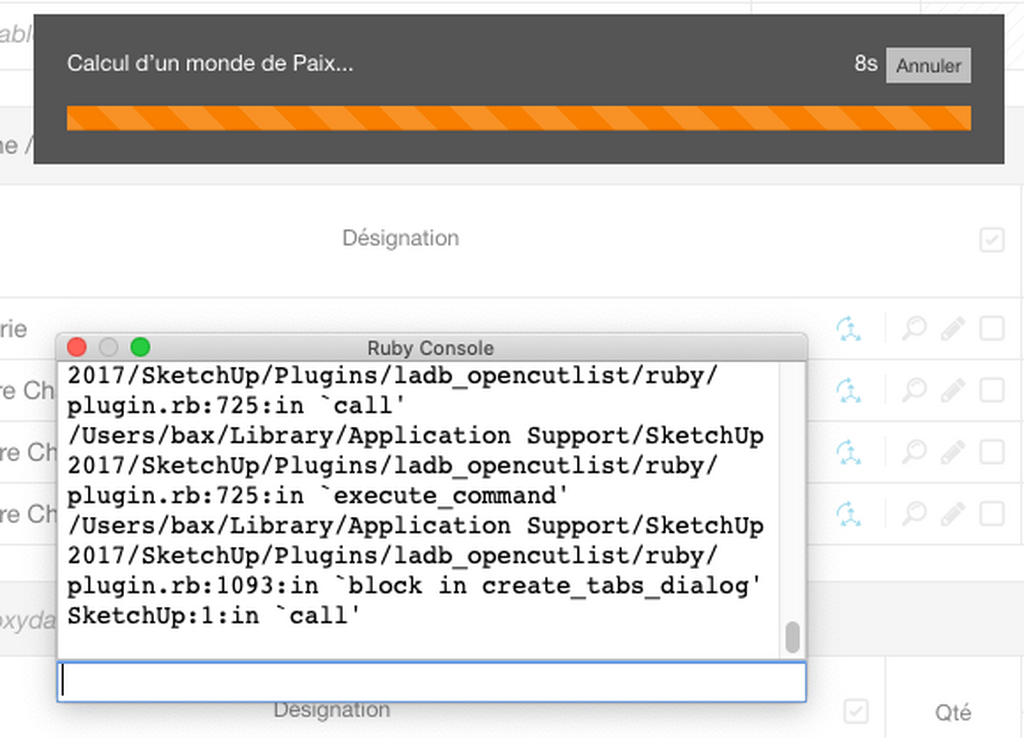Click the magnifier icon in the third part row
Image resolution: width=1024 pixels, height=738 pixels.
(914, 452)
